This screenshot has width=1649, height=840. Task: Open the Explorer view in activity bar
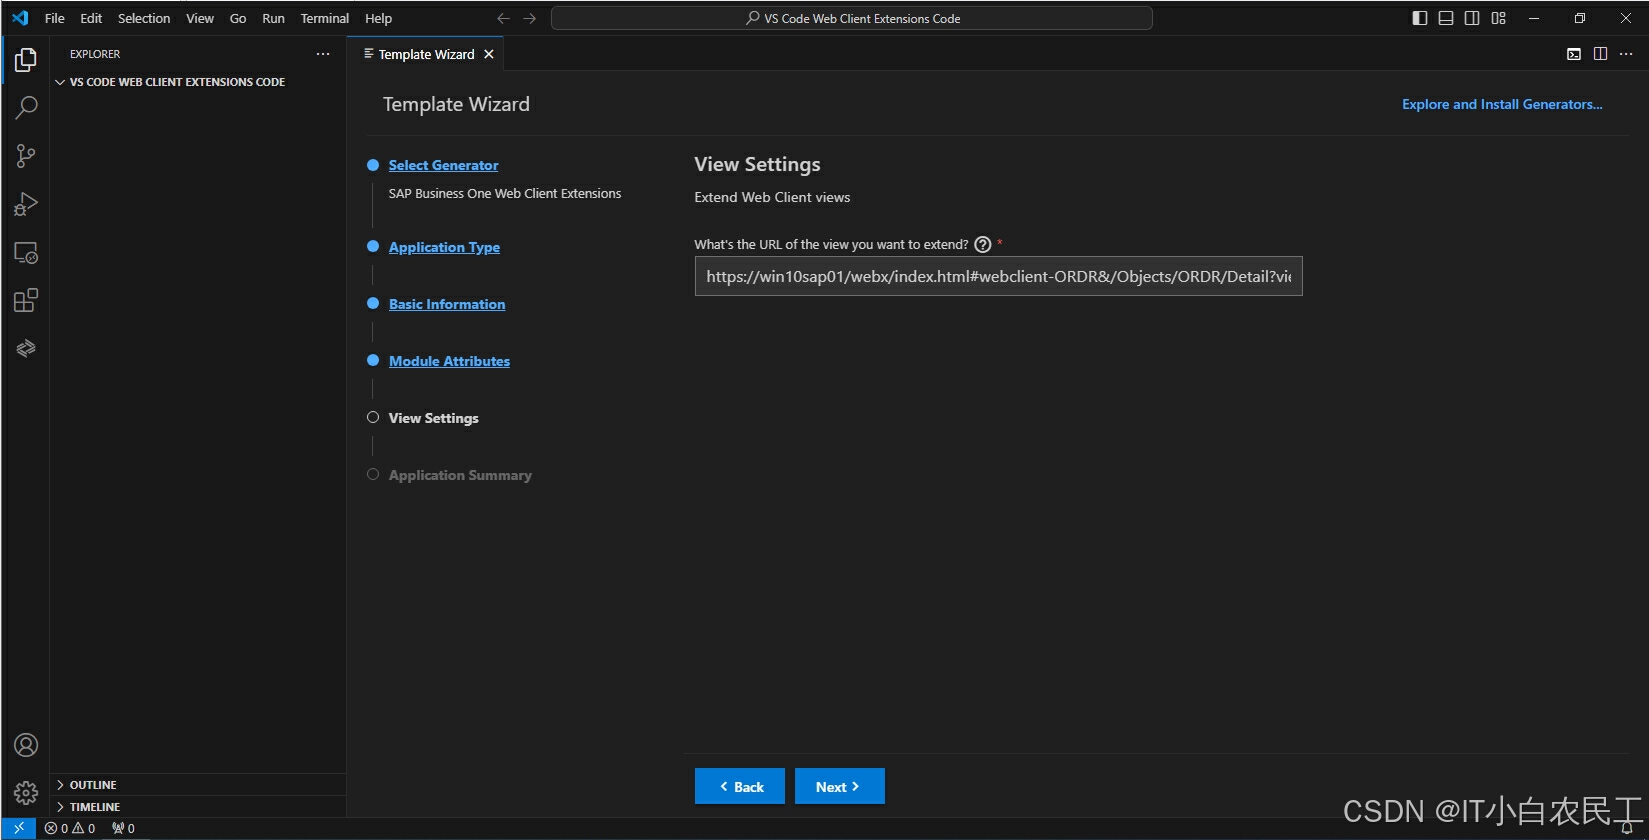[x=26, y=60]
